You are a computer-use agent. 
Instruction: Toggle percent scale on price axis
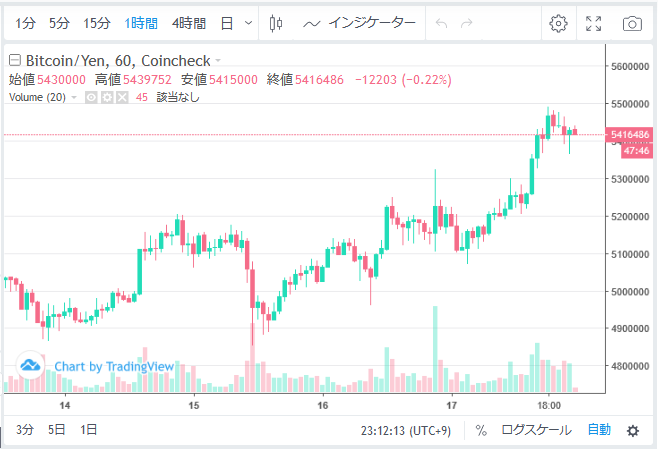point(481,430)
